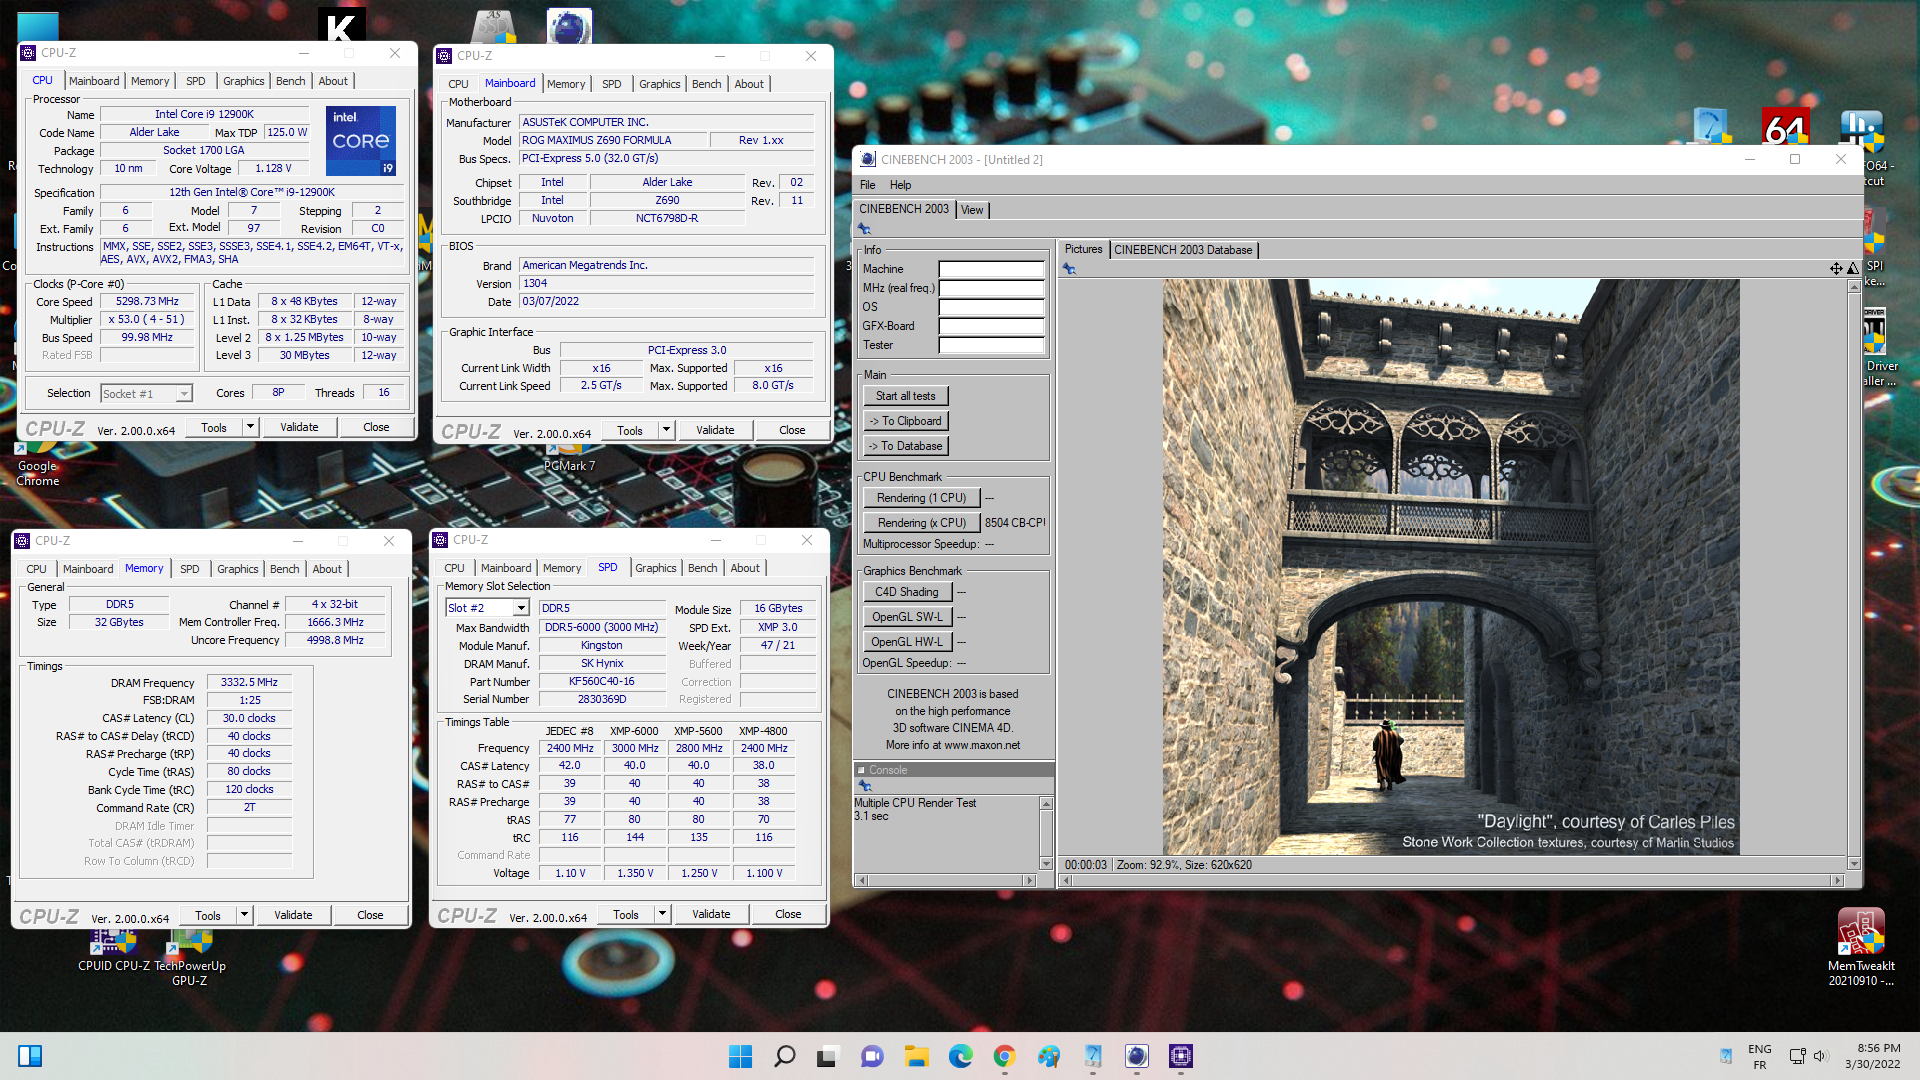This screenshot has height=1080, width=1920.
Task: Switch to the Bench tab in the CPU-Z CPU window
Action: (x=291, y=81)
